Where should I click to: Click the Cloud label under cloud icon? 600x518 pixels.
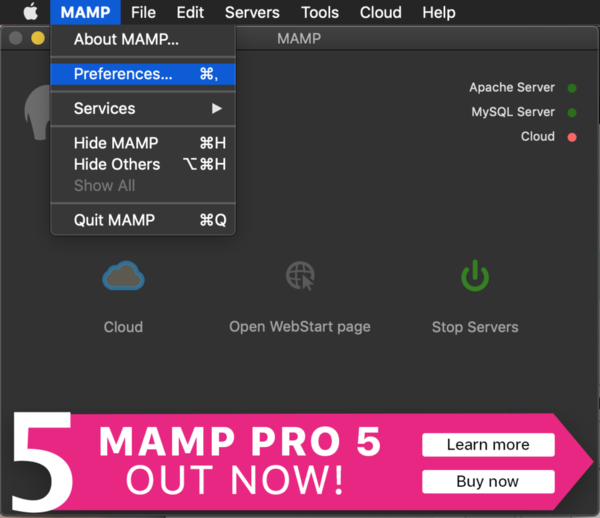click(x=123, y=327)
